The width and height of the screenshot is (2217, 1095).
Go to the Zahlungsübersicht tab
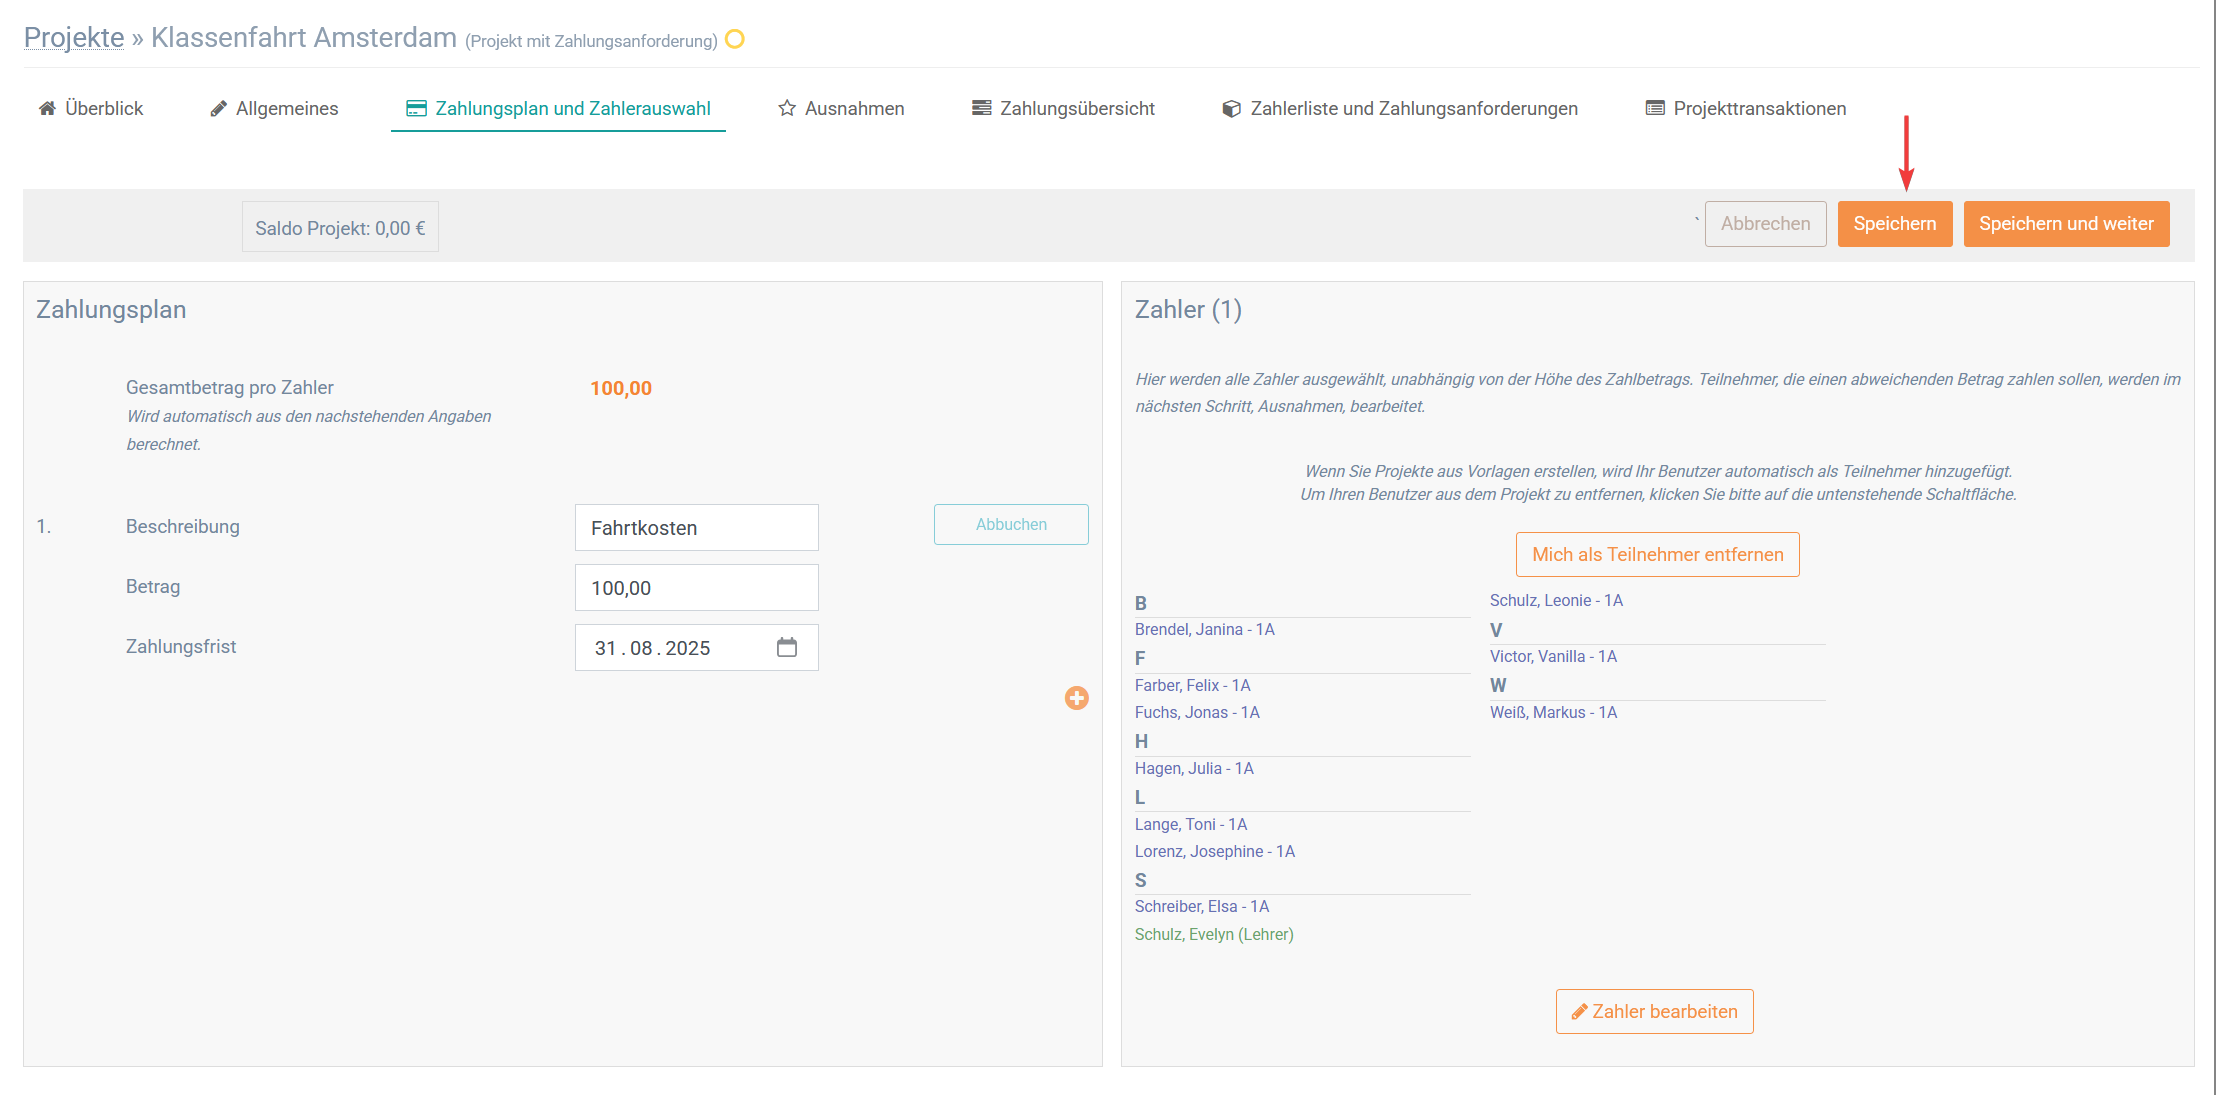(1063, 108)
